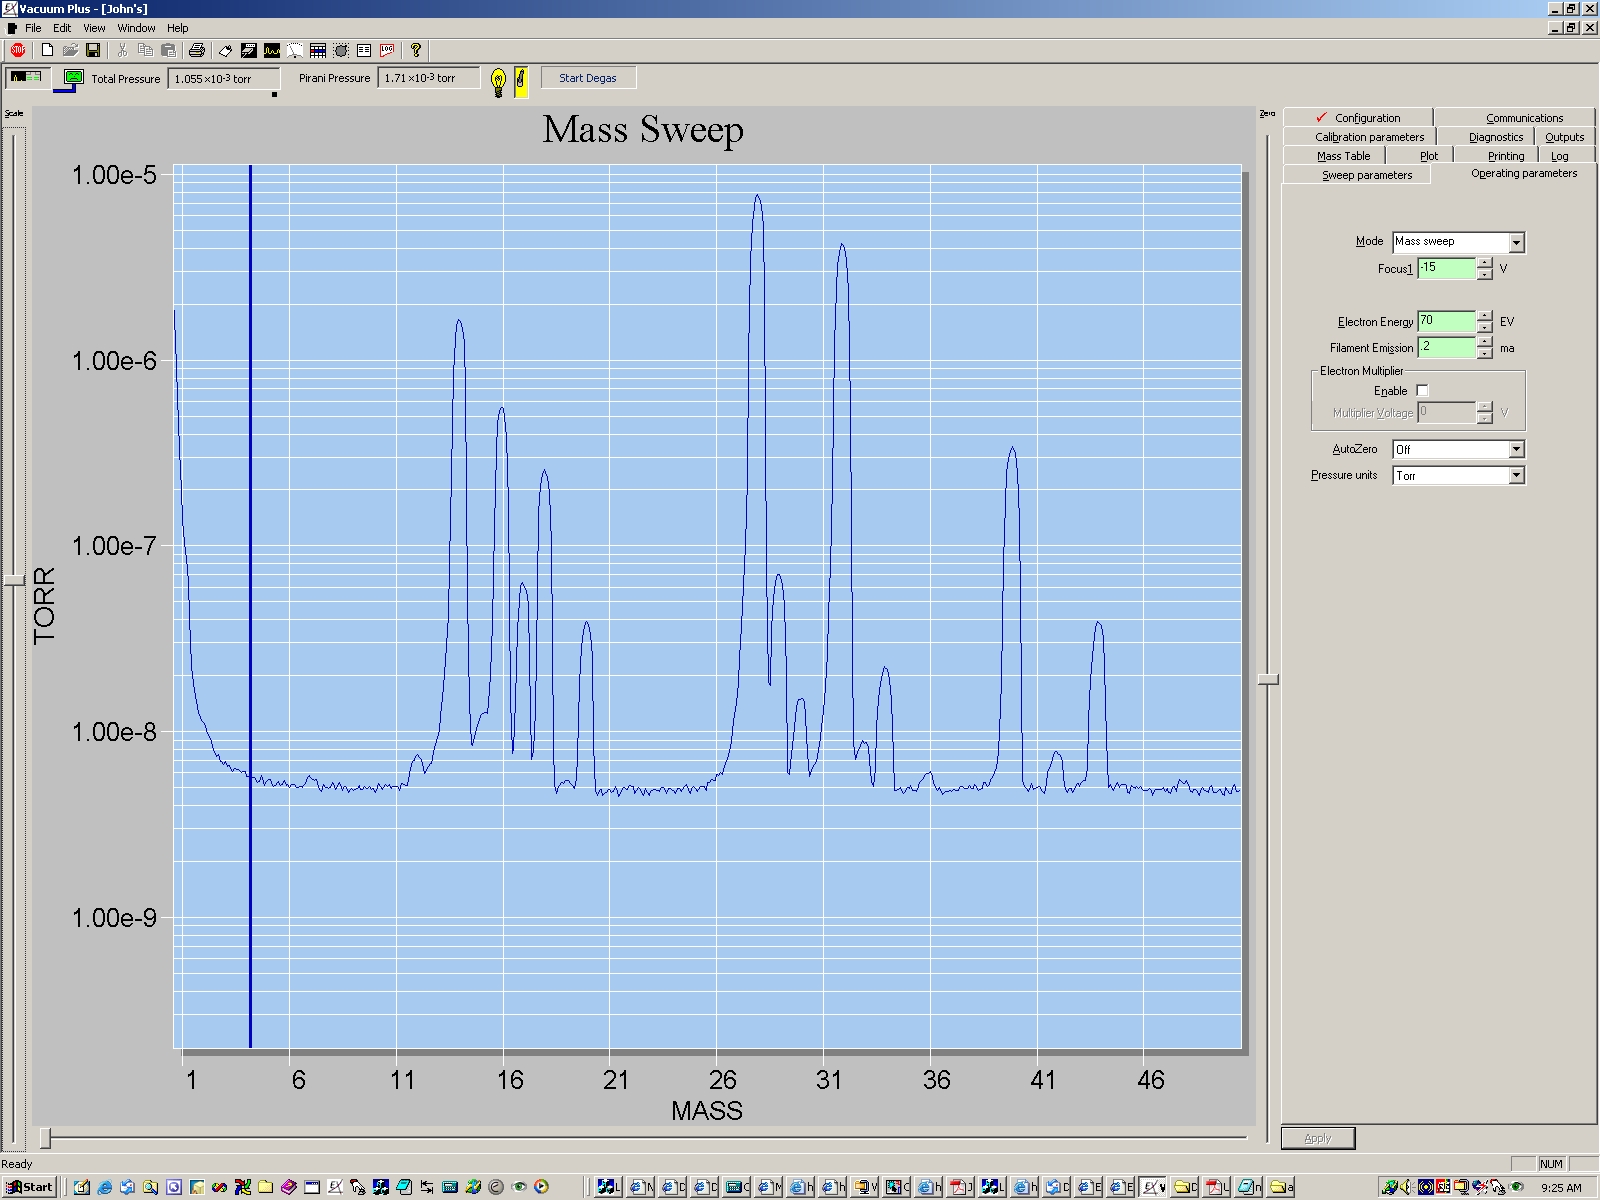Print using the printer icon
1600x1200 pixels.
click(197, 50)
